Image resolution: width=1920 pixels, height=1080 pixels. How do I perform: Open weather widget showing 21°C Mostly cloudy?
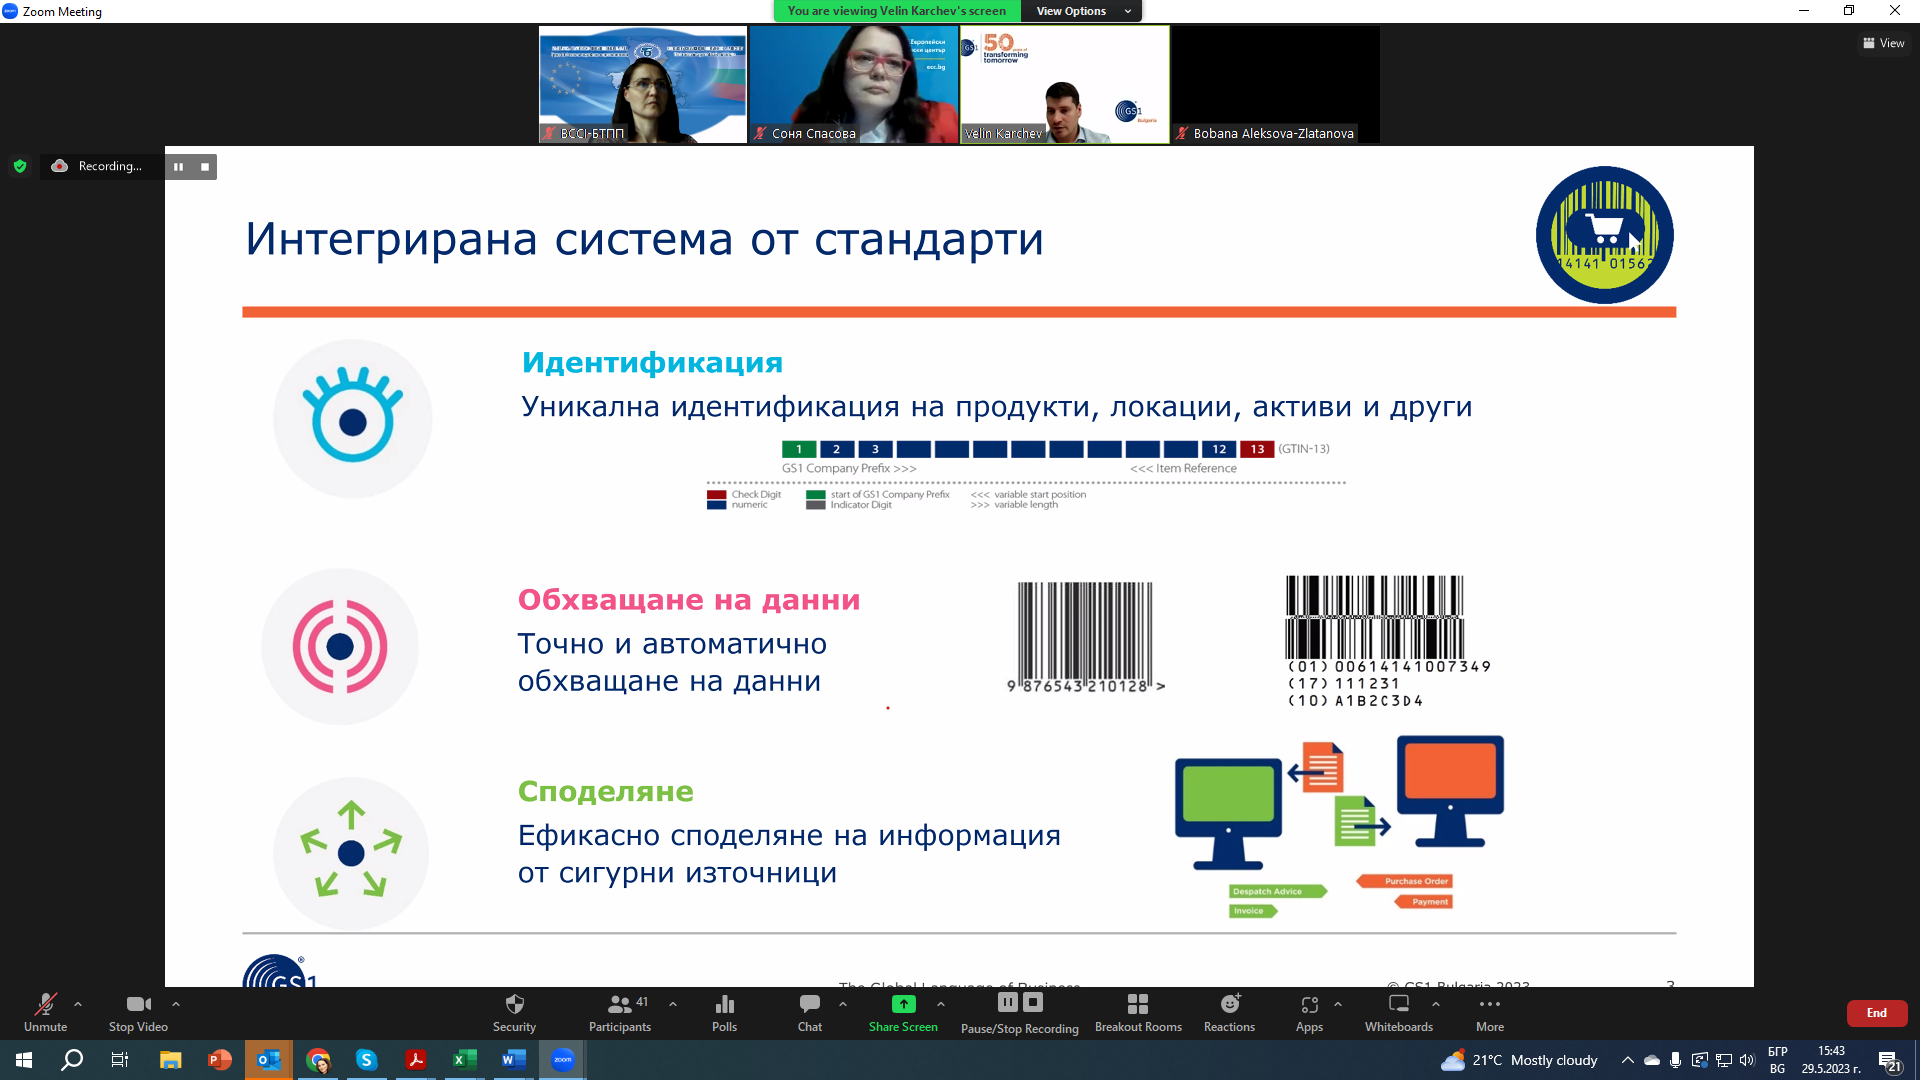[1519, 1060]
